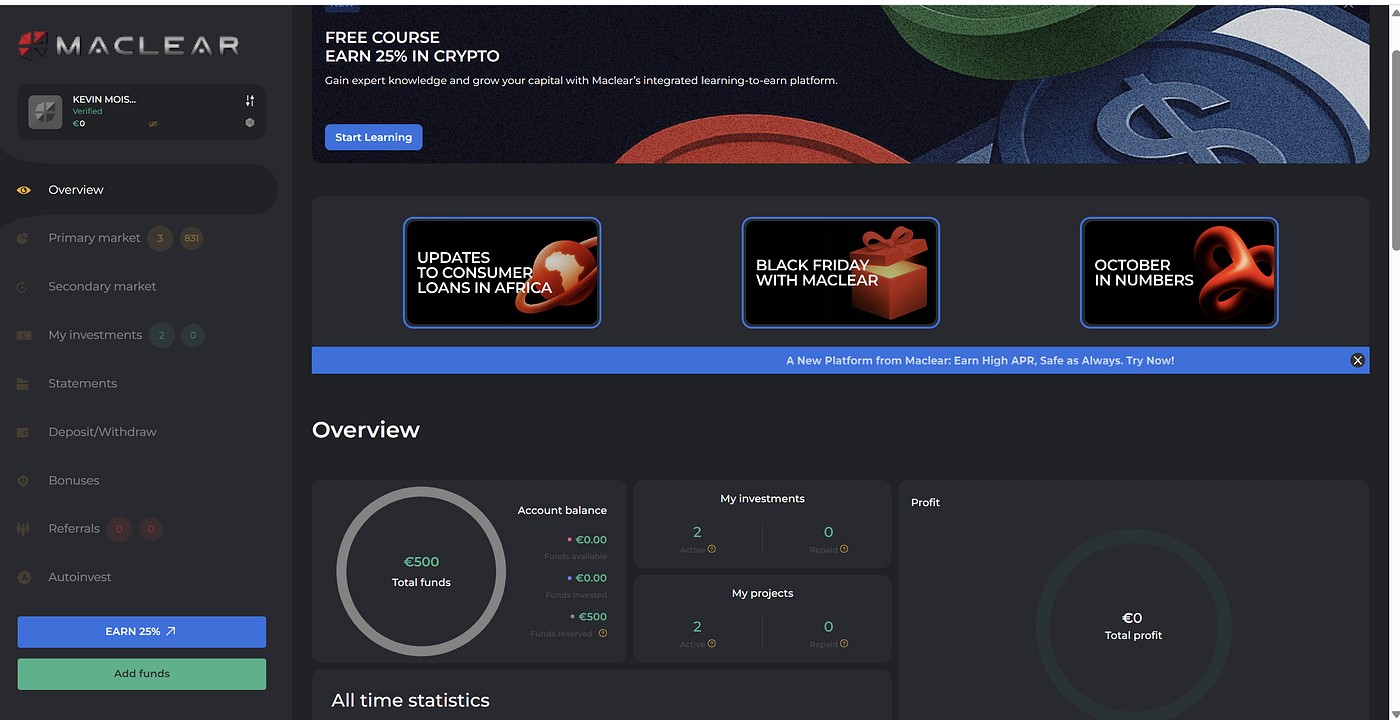Click the Funds available €0.00 amount
The width and height of the screenshot is (1400, 720).
click(591, 540)
